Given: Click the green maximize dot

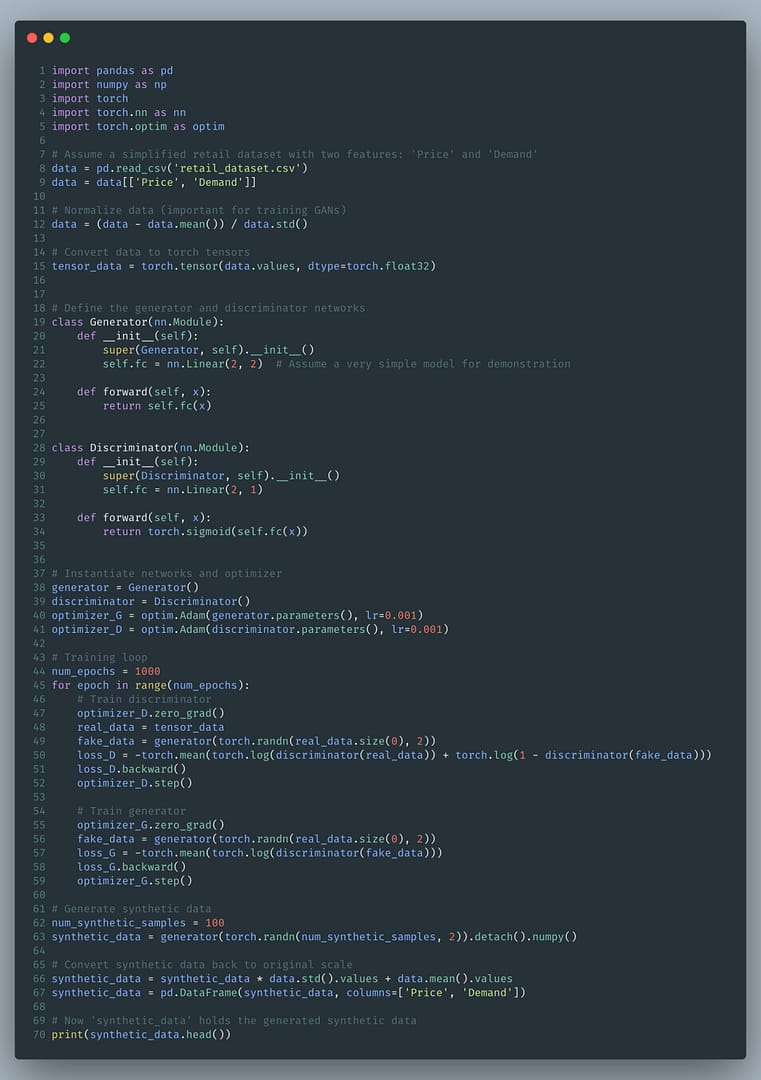Looking at the screenshot, I should point(65,38).
